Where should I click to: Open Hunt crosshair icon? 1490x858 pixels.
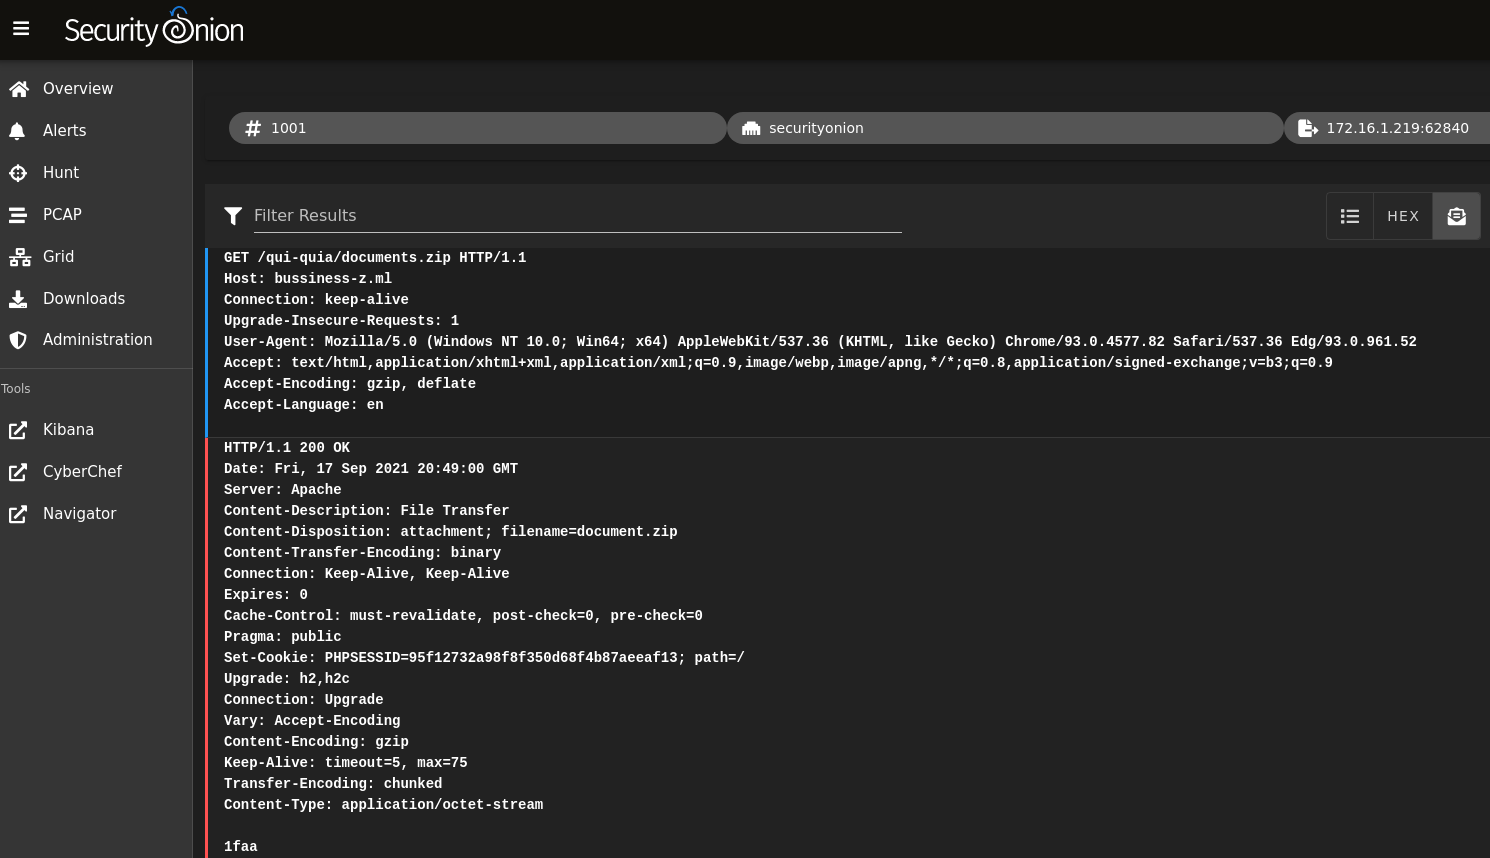[18, 173]
